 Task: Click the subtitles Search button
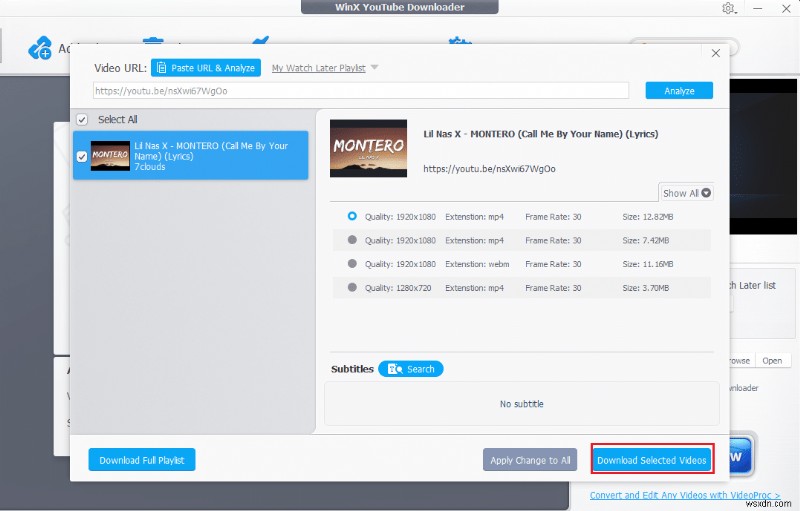pos(411,369)
